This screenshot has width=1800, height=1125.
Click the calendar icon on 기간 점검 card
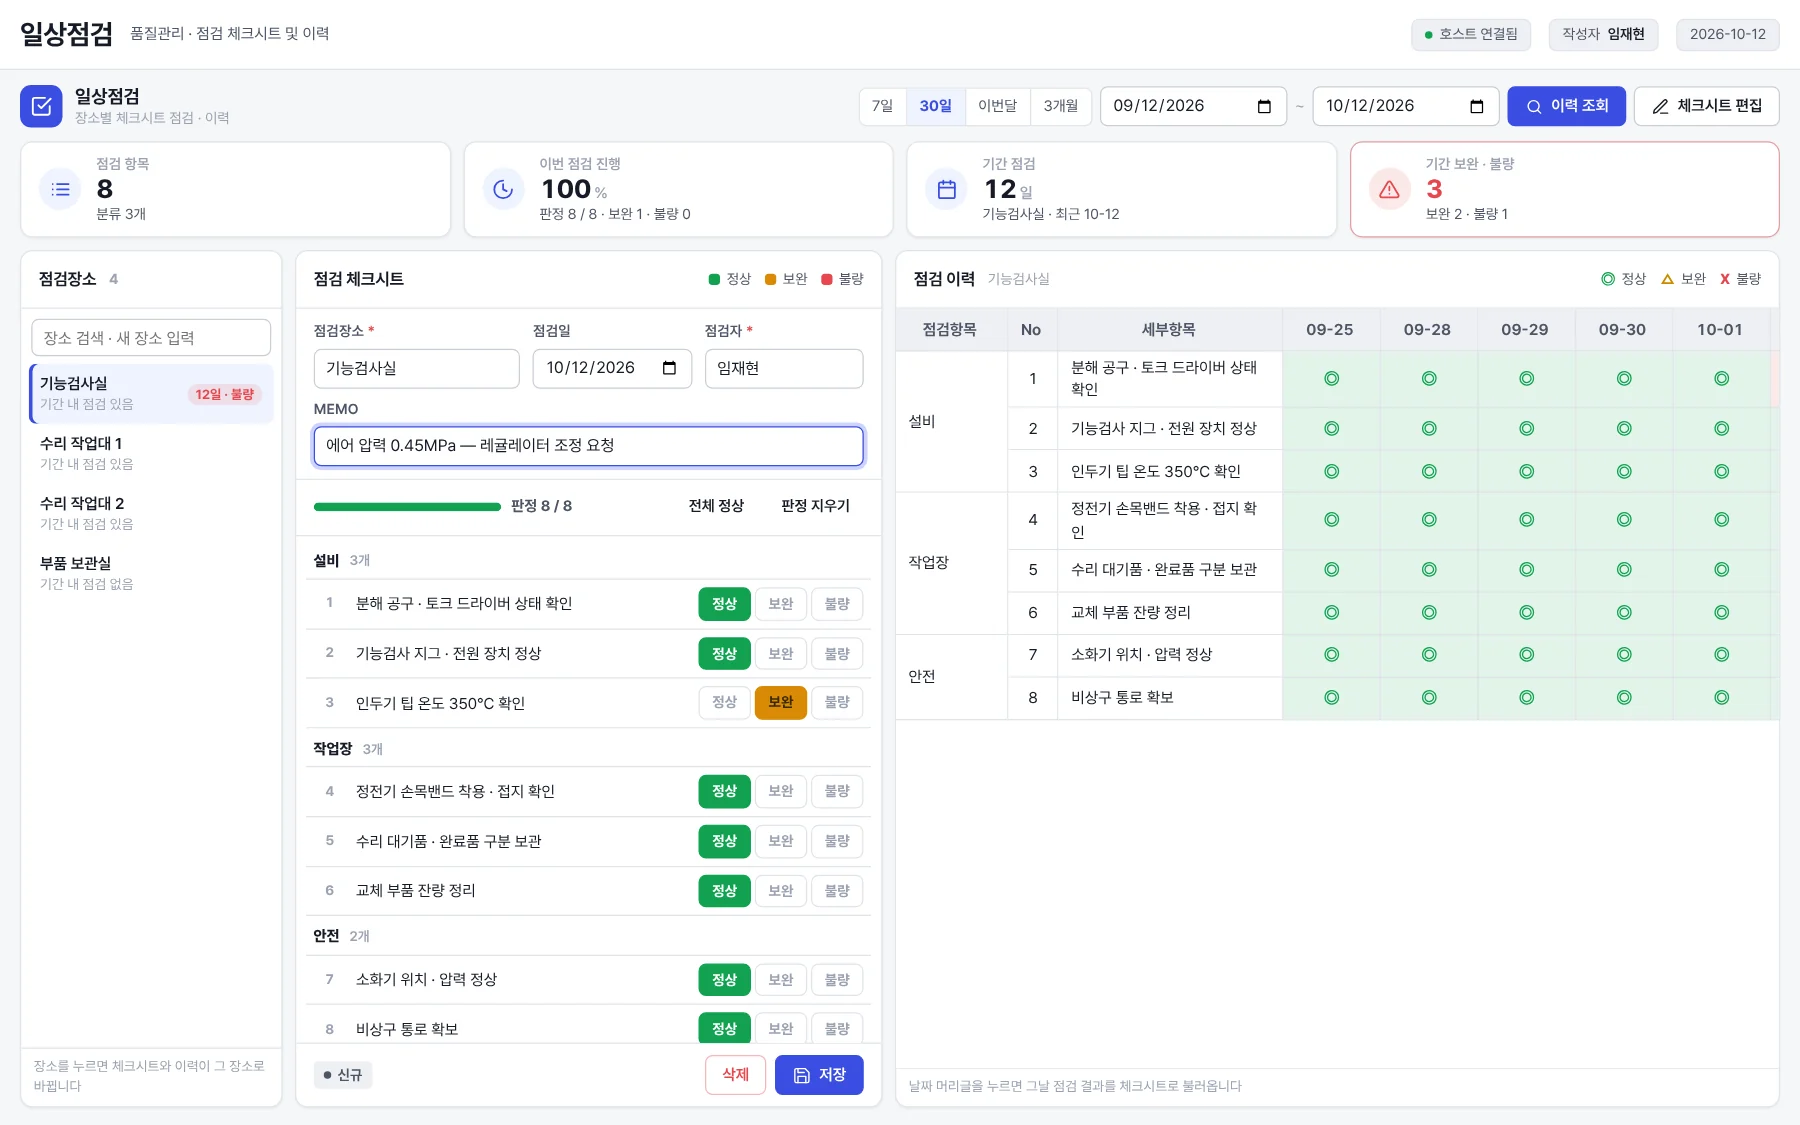[x=947, y=189]
